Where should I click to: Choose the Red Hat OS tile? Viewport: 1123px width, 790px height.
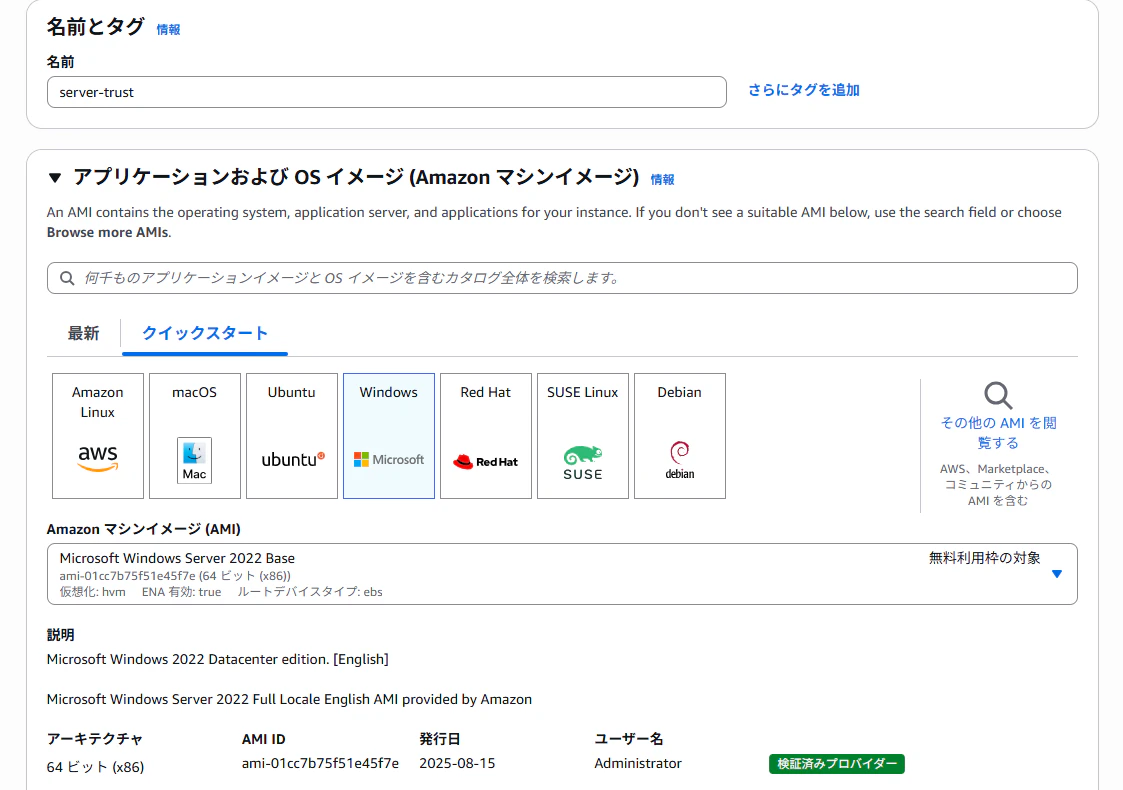click(486, 435)
